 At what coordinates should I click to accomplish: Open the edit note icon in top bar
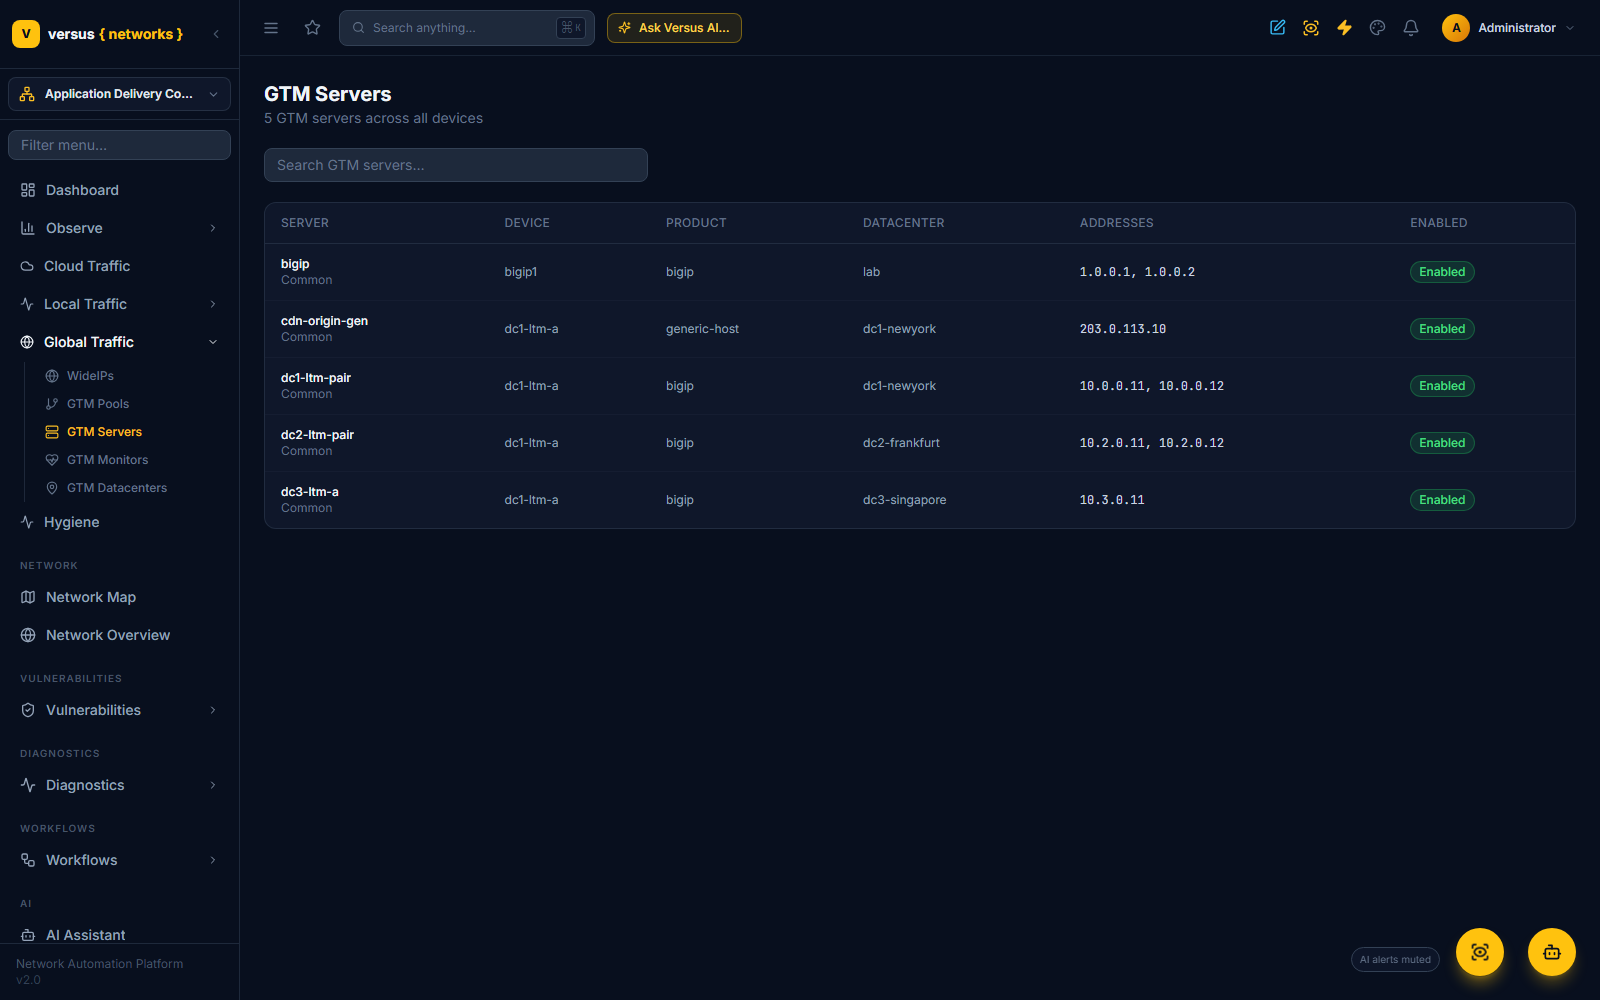[1278, 28]
